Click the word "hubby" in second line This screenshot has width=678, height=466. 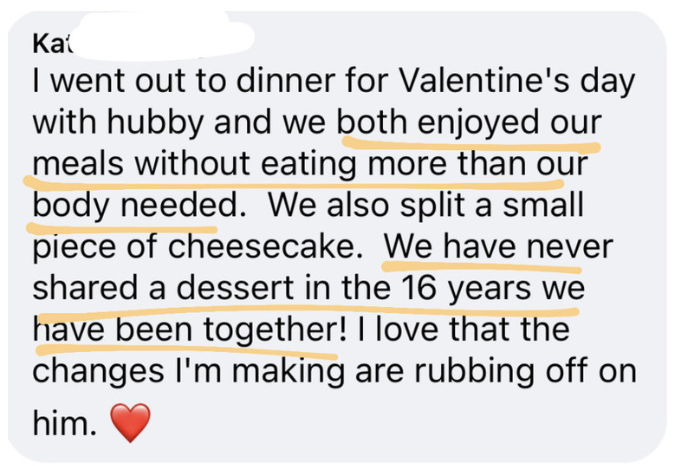click(155, 125)
